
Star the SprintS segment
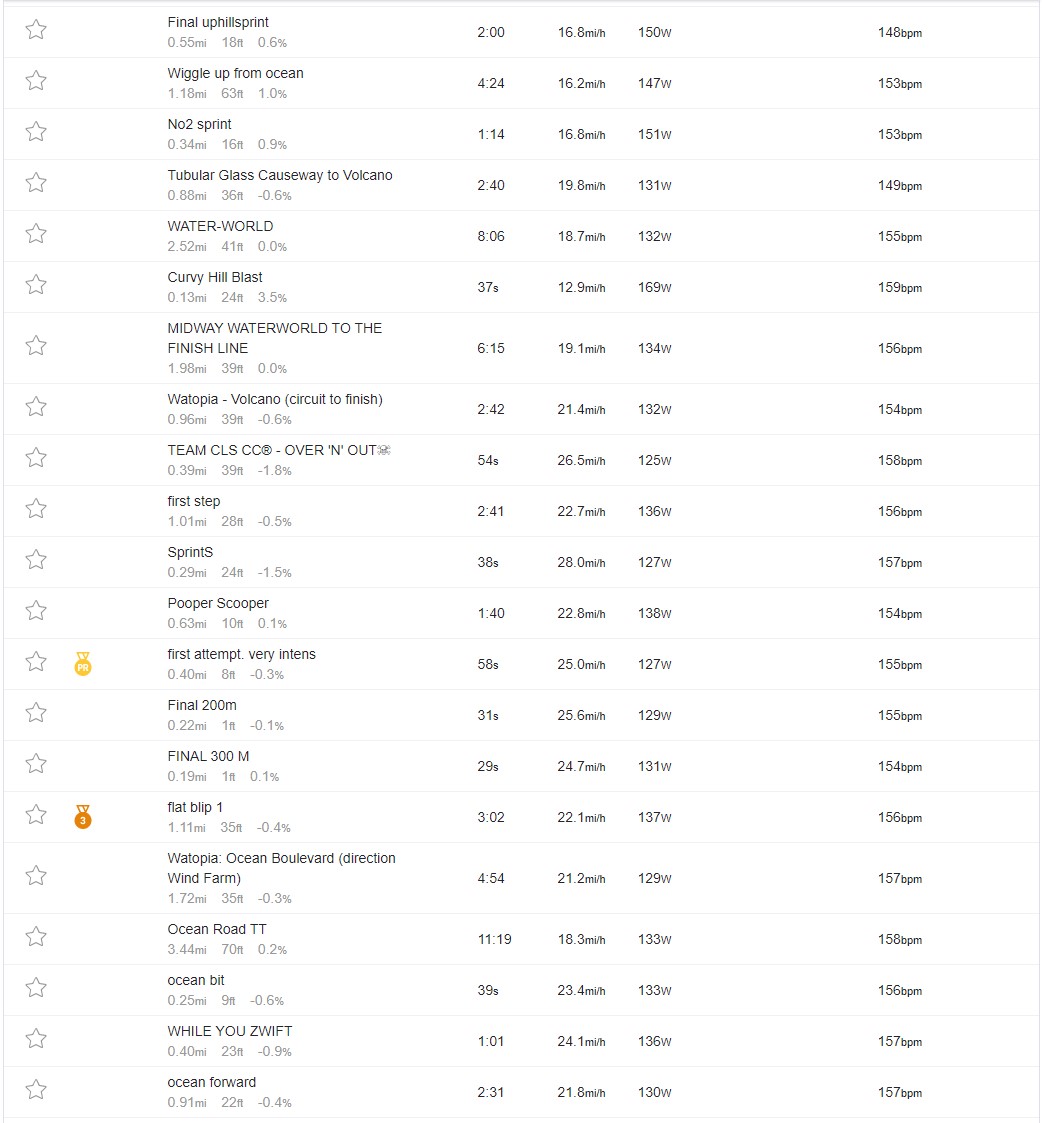36,560
